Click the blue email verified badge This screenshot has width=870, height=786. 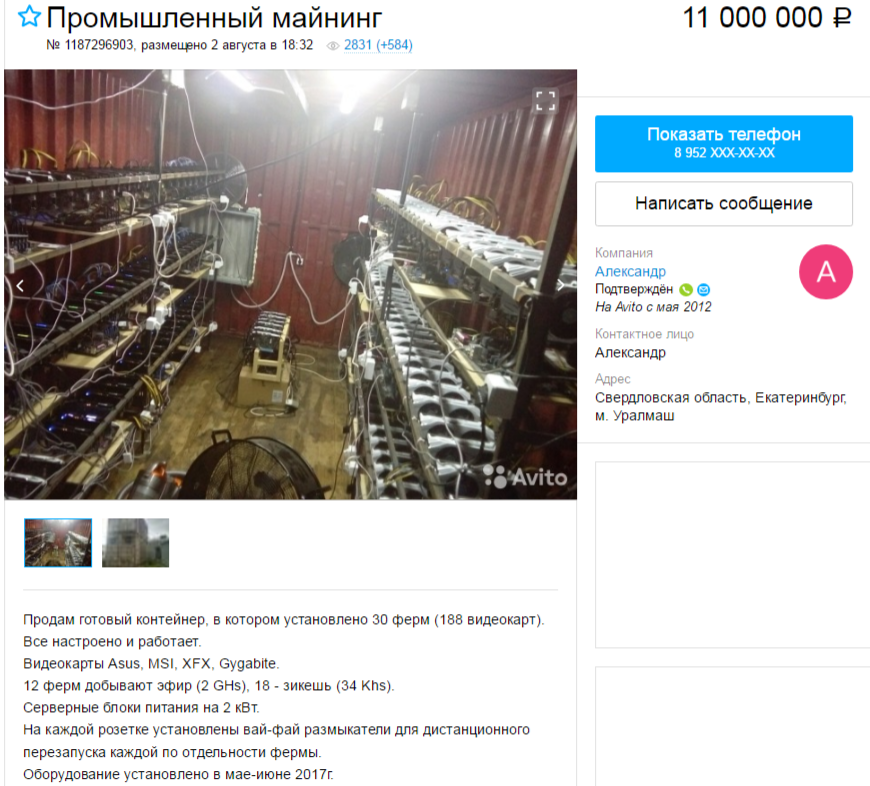pyautogui.click(x=704, y=290)
